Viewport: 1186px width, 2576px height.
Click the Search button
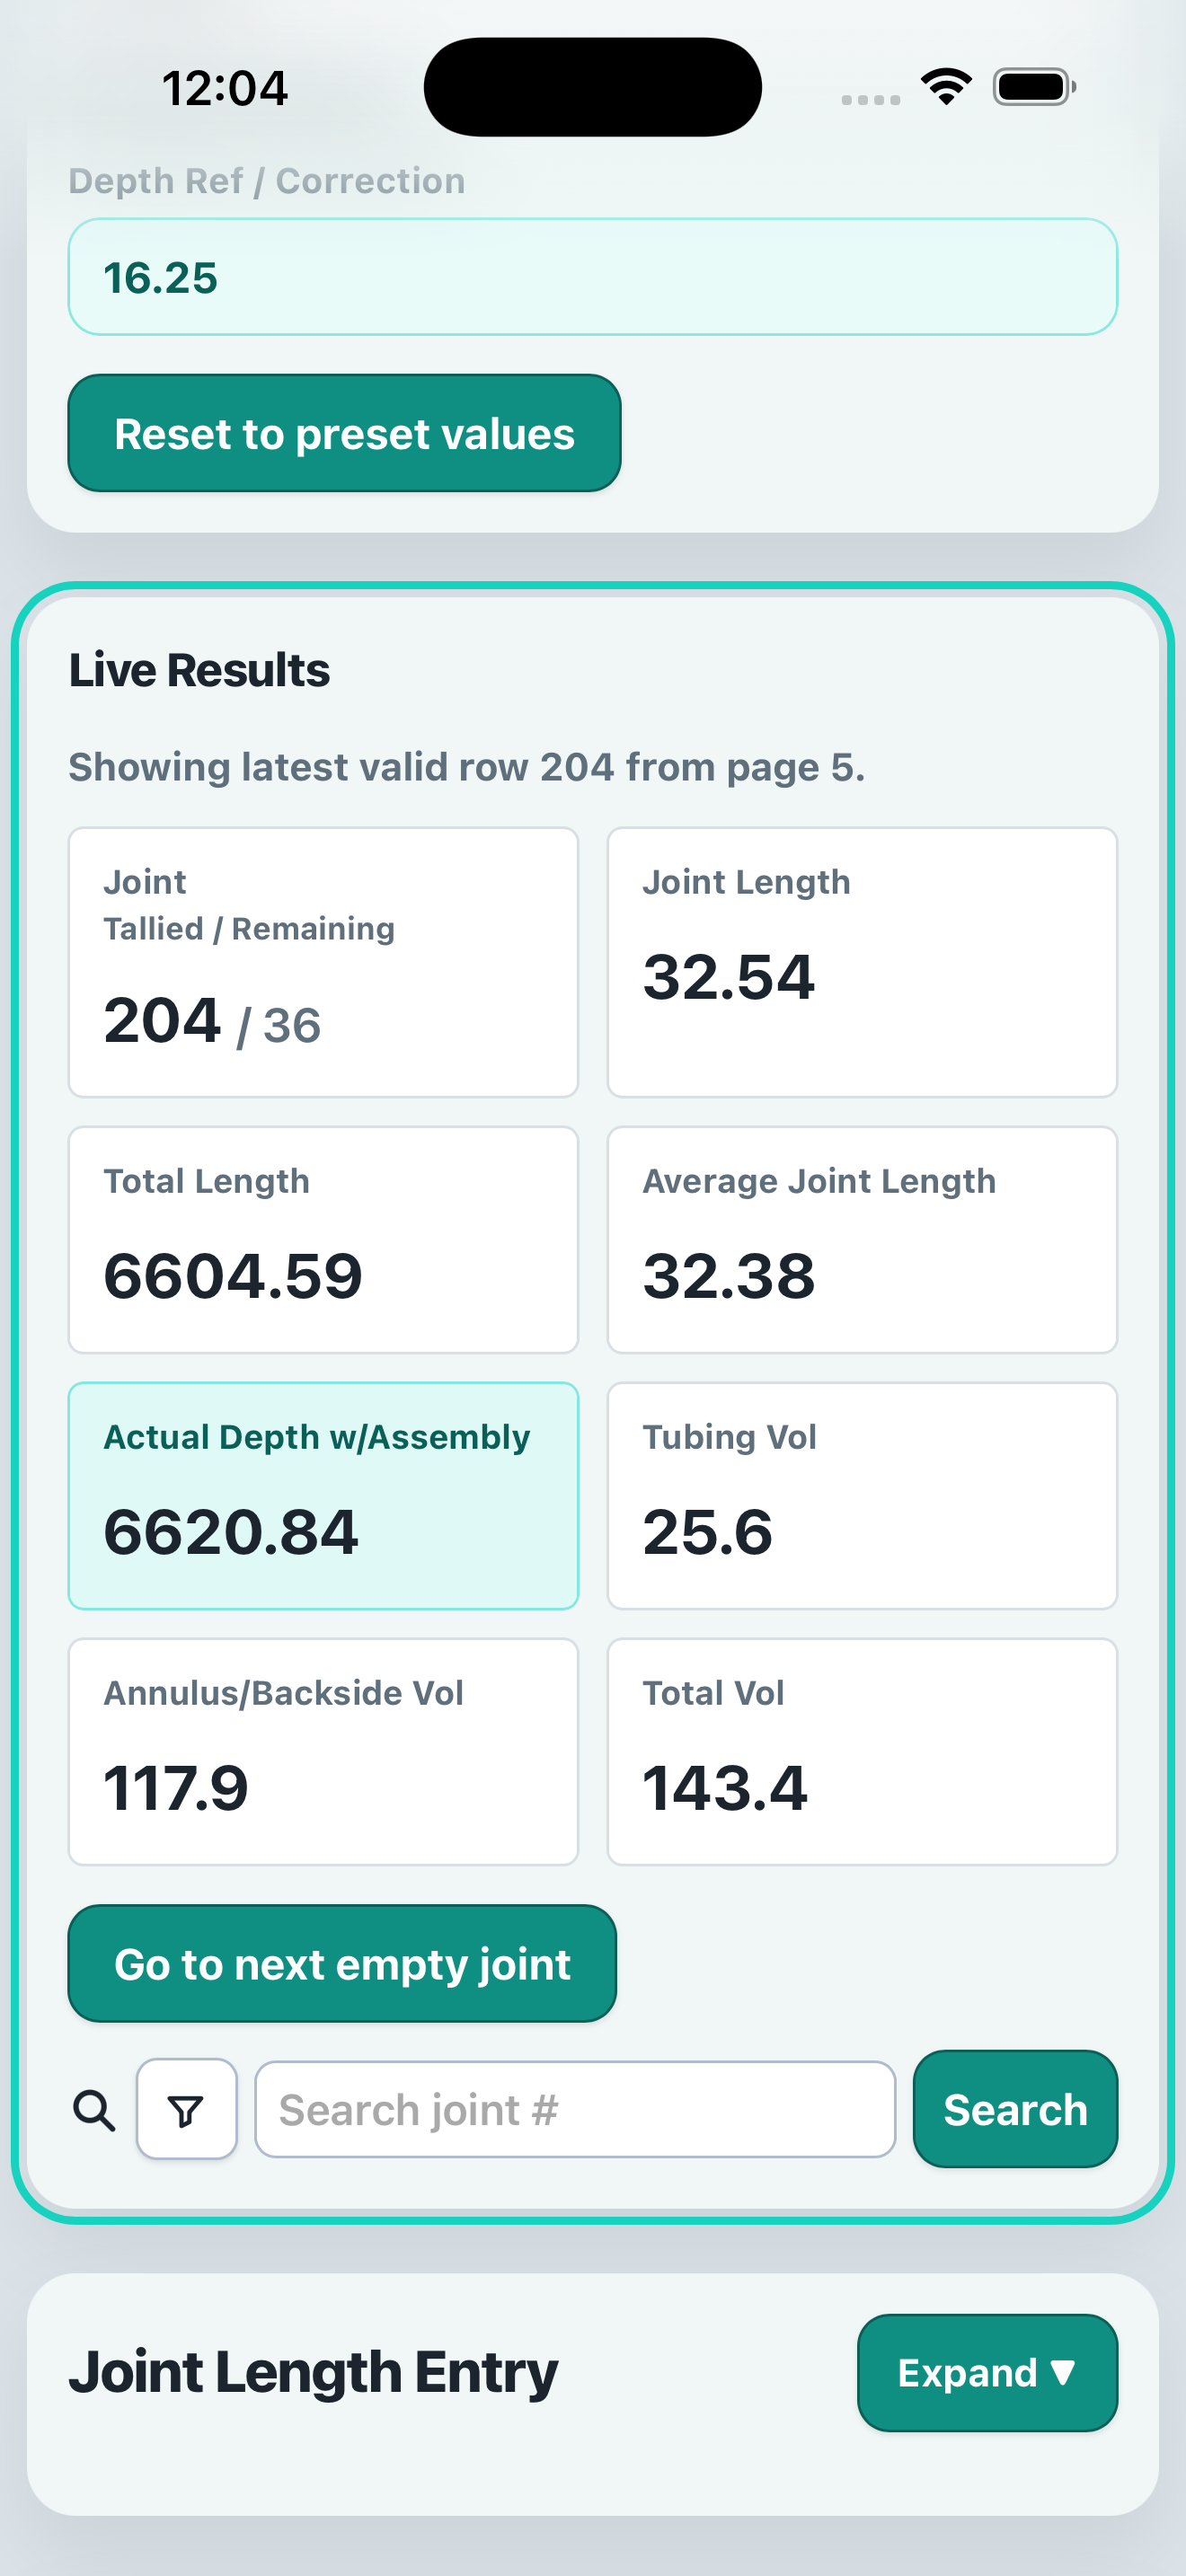[1015, 2109]
